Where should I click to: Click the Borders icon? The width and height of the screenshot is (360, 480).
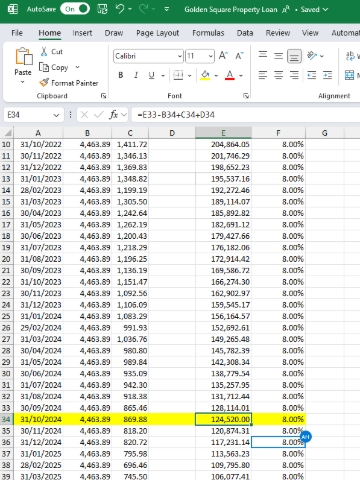[x=178, y=75]
